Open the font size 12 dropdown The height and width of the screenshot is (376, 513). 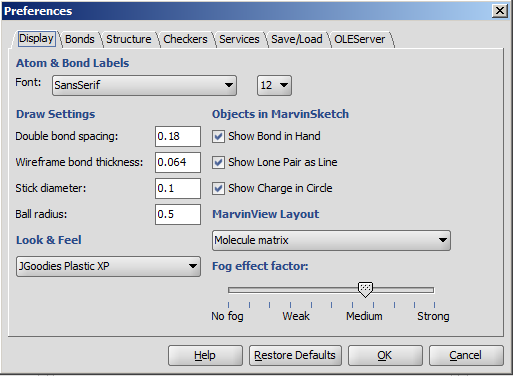point(274,85)
